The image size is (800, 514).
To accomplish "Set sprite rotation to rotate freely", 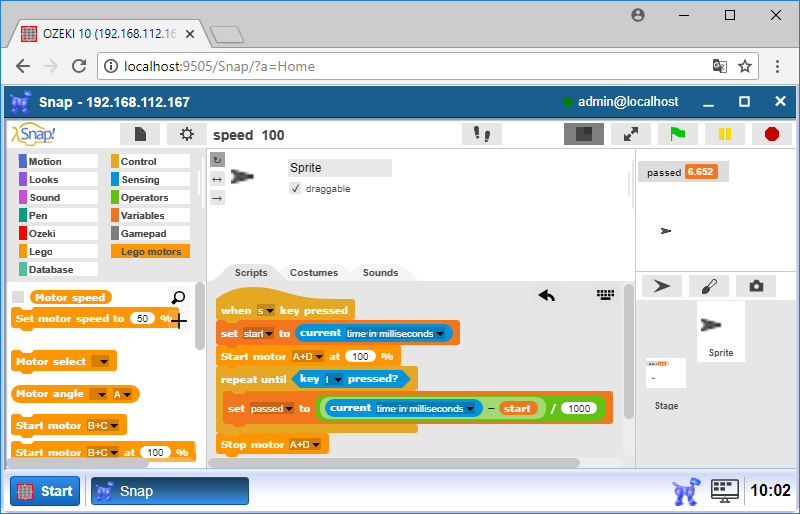I will coord(217,160).
